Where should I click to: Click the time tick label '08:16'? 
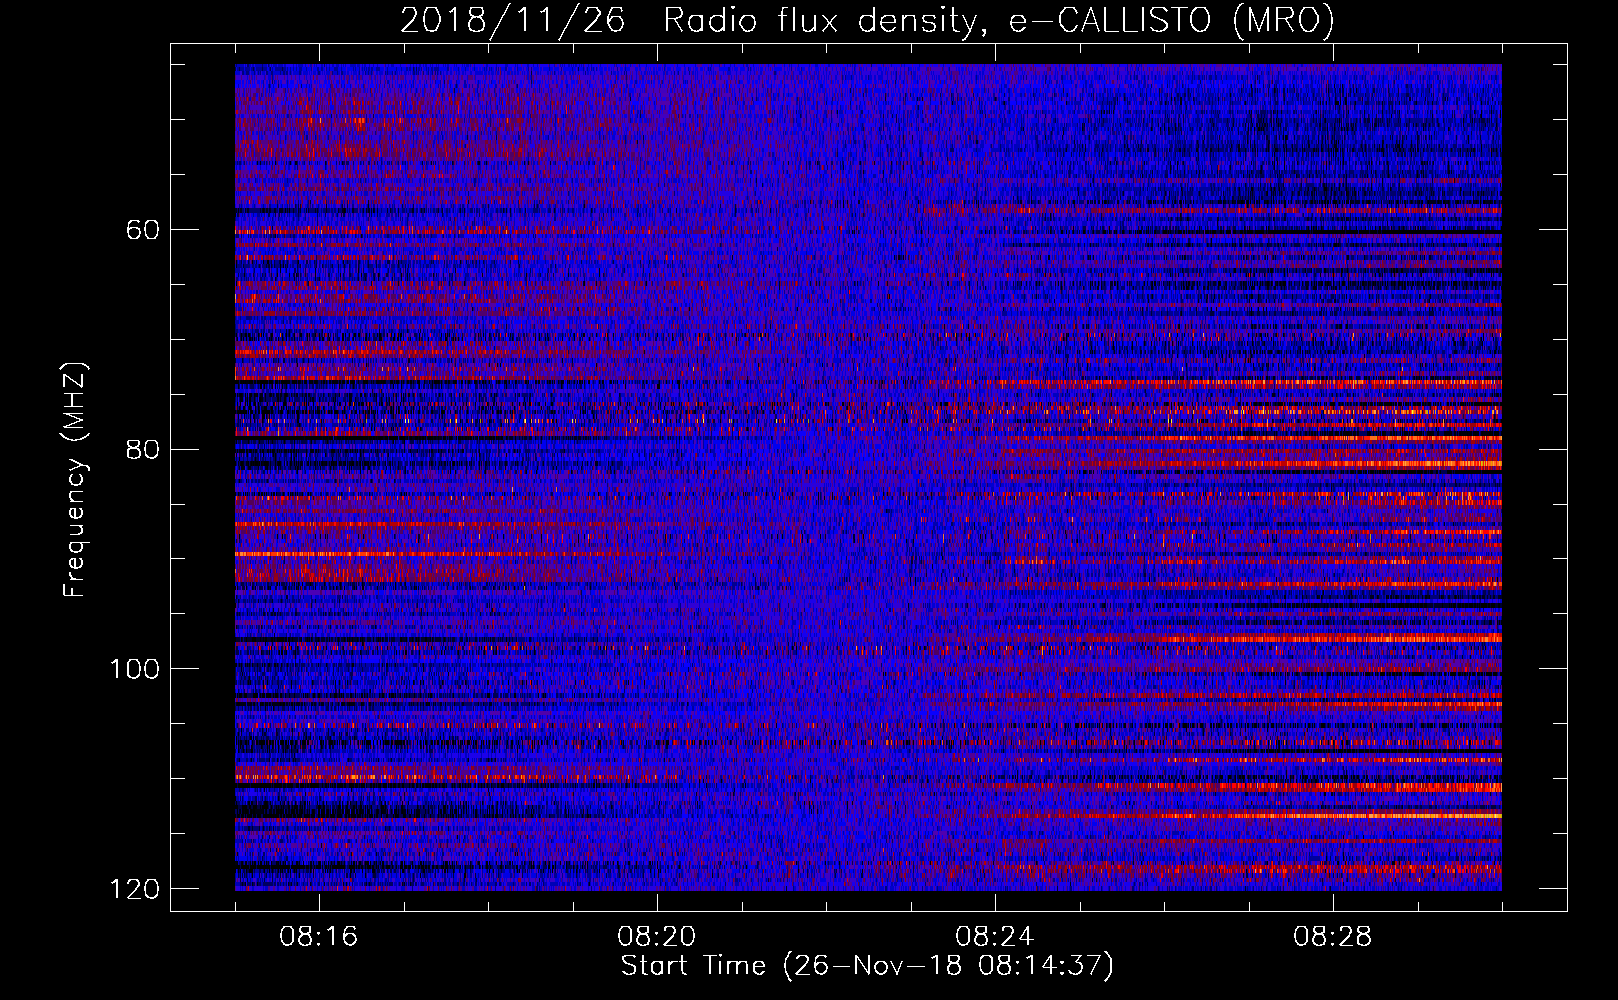coord(319,937)
